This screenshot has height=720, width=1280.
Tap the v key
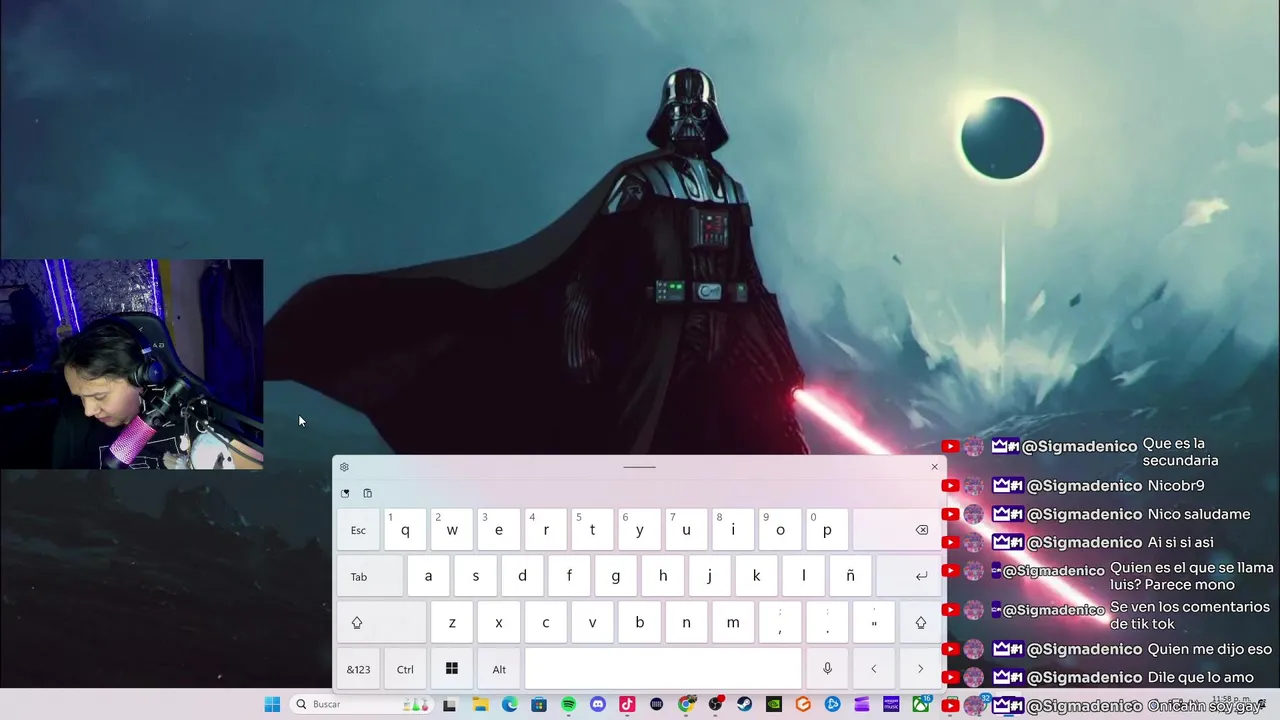(592, 623)
